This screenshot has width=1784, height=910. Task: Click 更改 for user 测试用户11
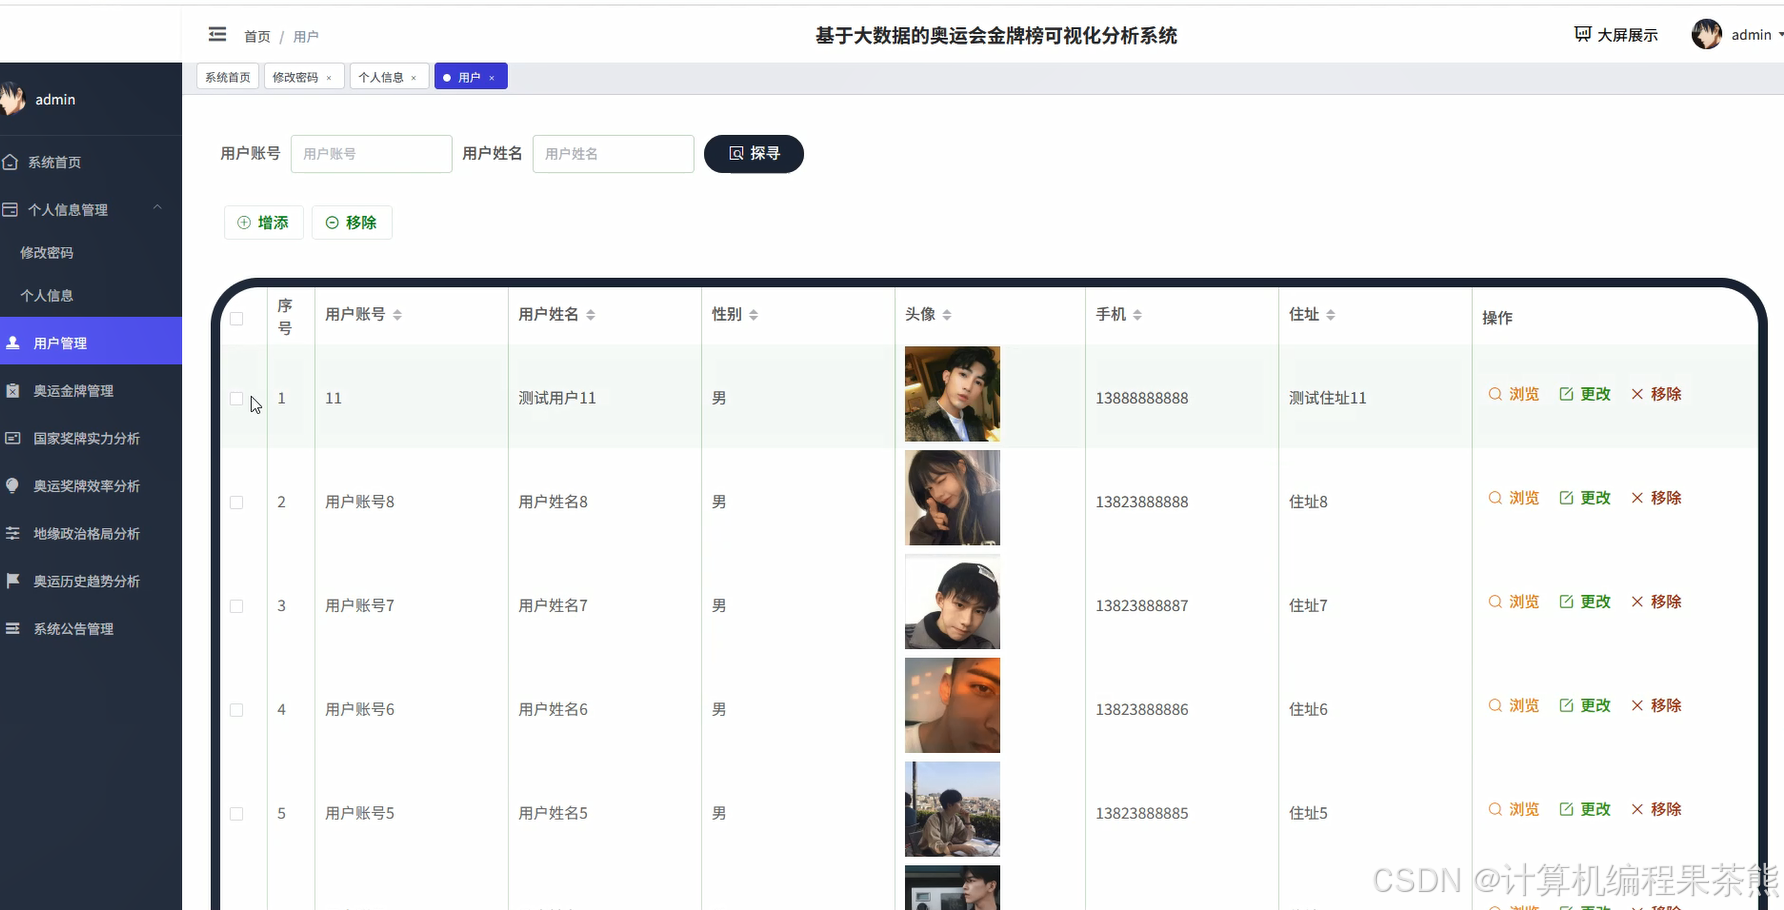pos(1585,394)
